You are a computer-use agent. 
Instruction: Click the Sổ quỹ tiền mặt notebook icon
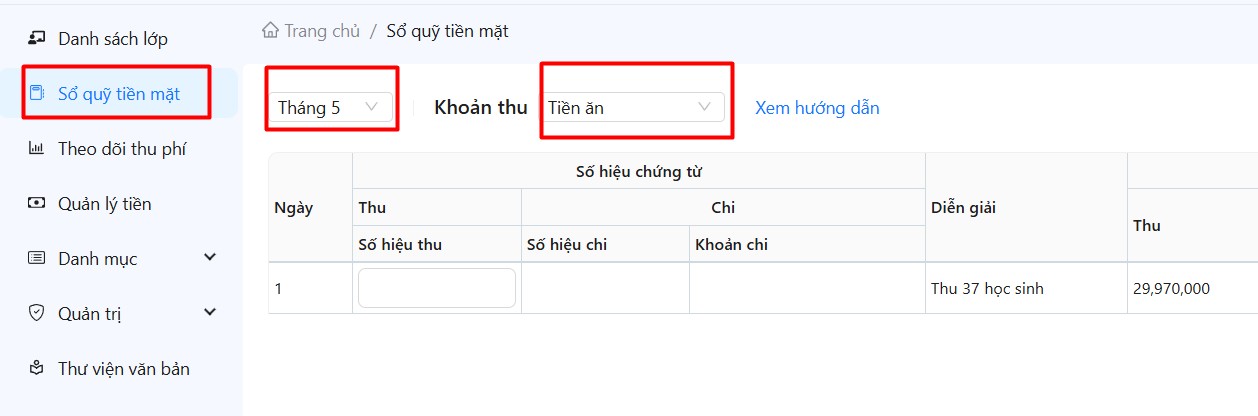37,94
